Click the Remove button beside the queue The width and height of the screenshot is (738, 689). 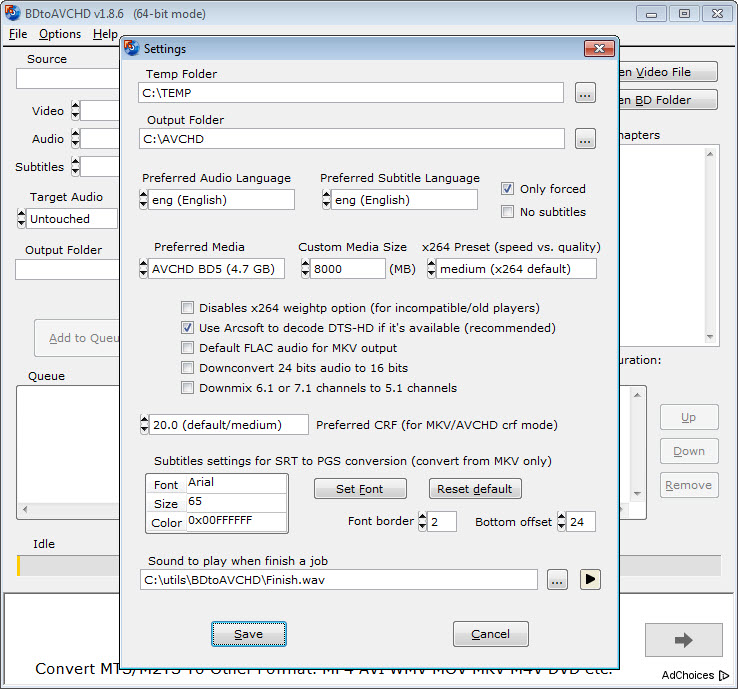pos(689,485)
